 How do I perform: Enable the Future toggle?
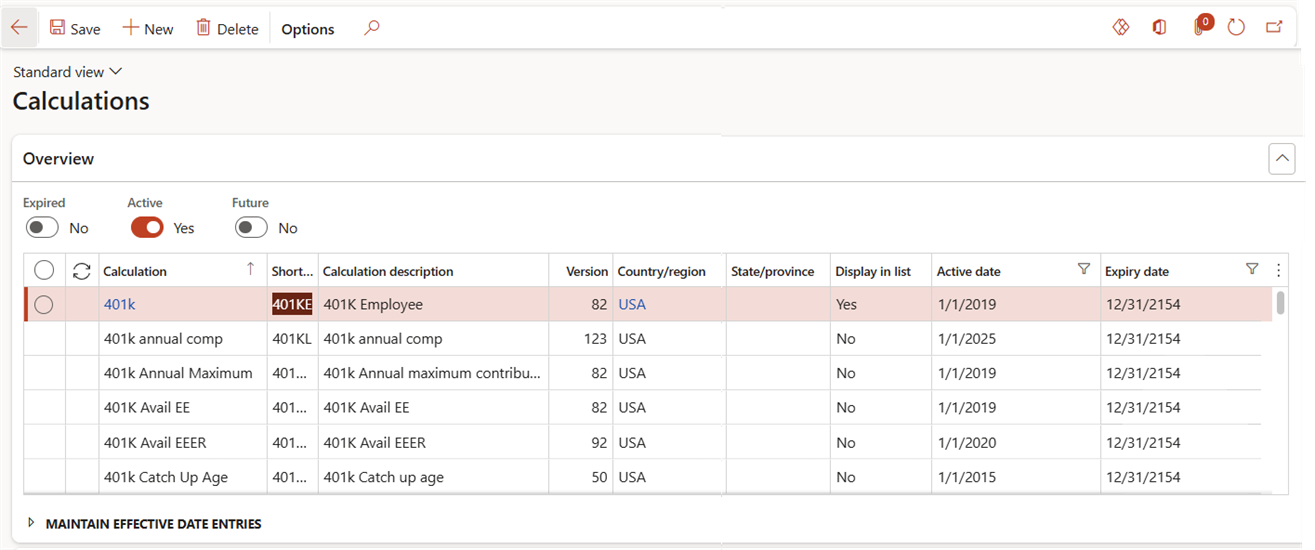[251, 228]
